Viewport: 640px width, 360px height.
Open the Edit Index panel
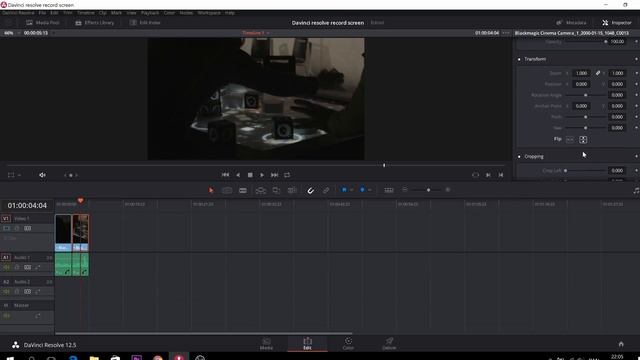pyautogui.click(x=145, y=23)
